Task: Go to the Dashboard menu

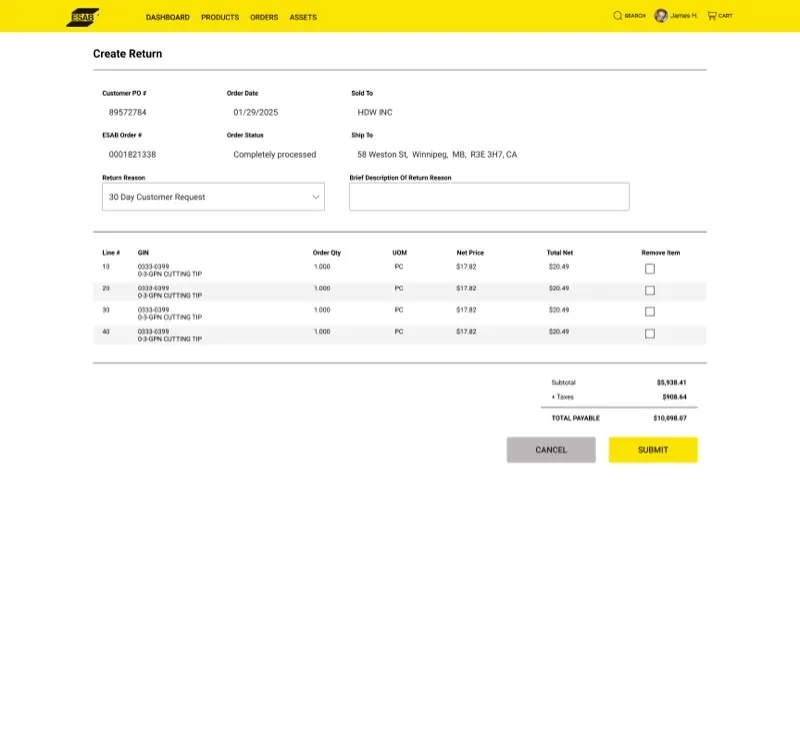Action: tap(167, 17)
